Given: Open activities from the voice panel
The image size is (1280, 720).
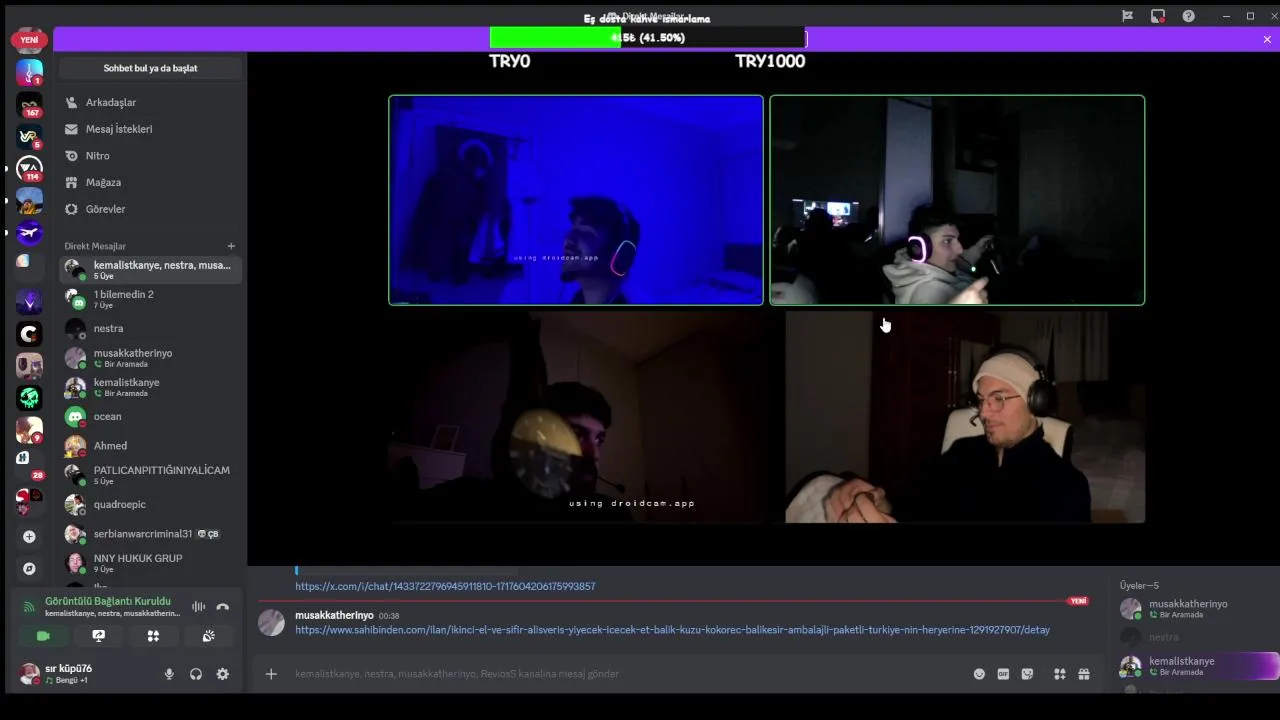Looking at the screenshot, I should (x=153, y=636).
